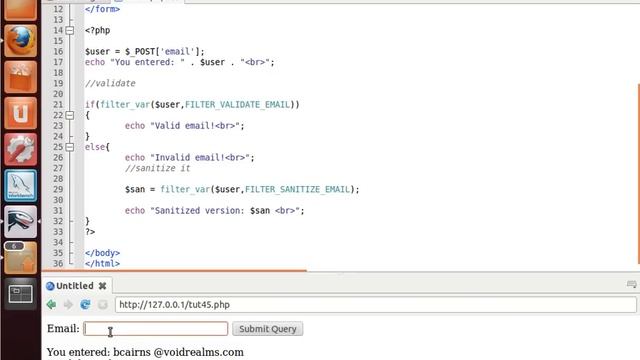Open MySQL Workbench dolphin icon
The image size is (640, 360).
pyautogui.click(x=20, y=186)
